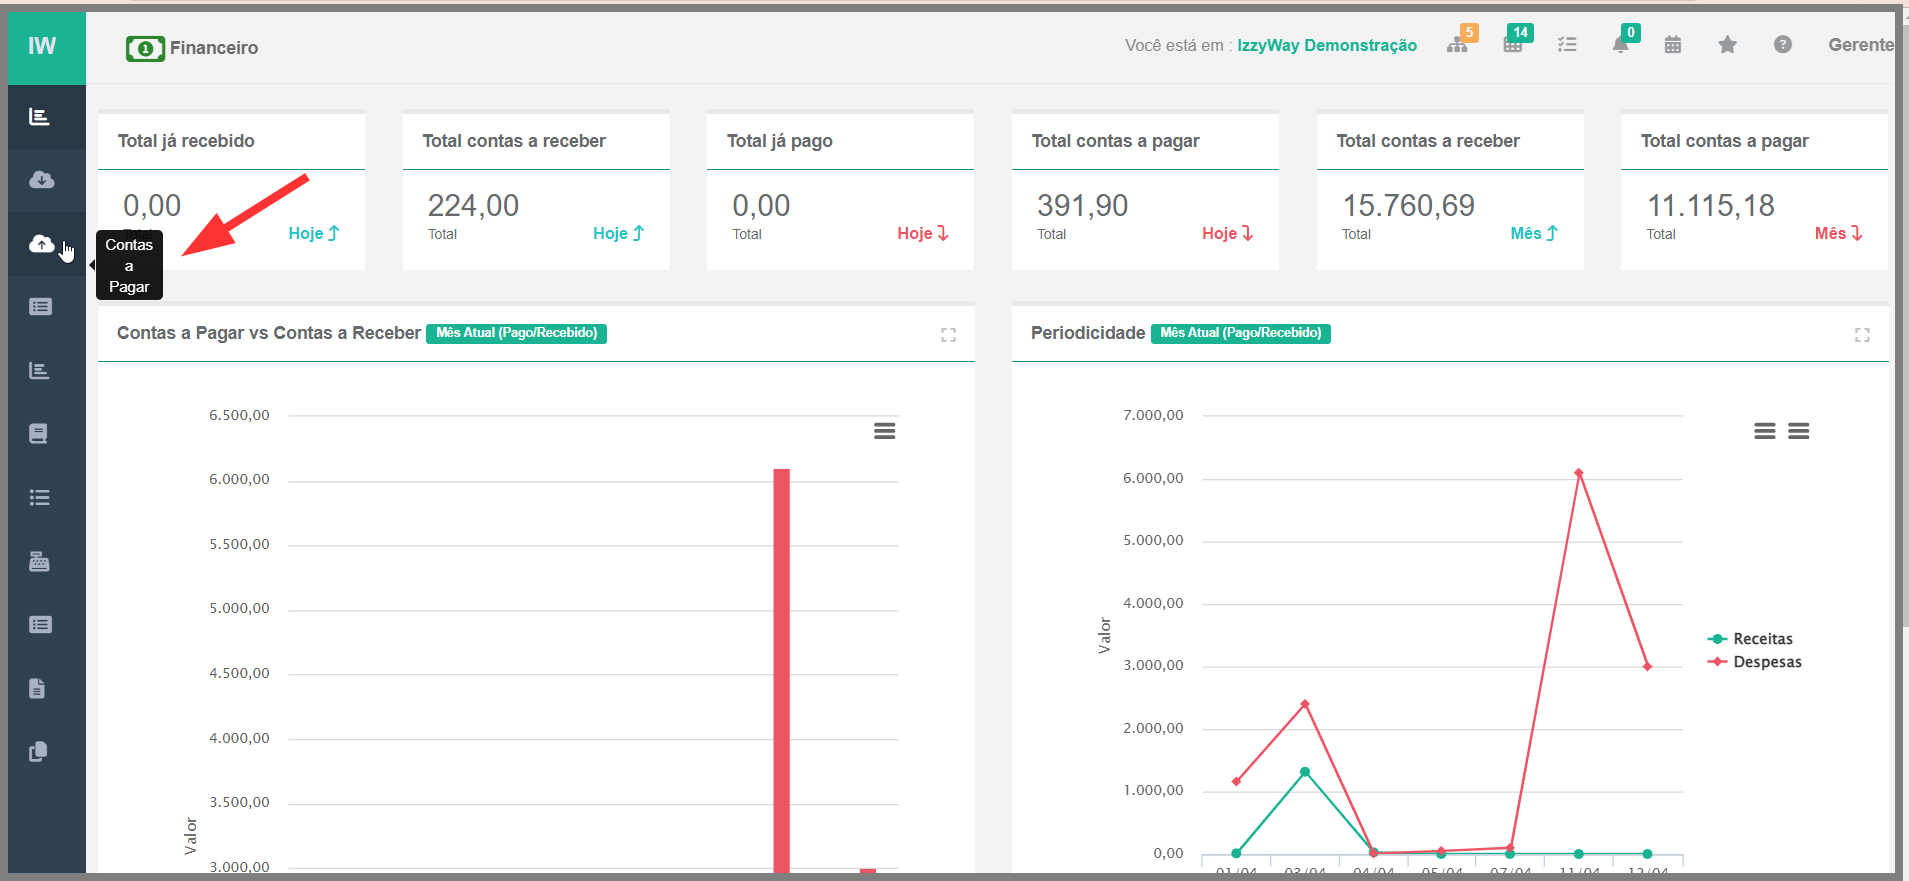Image resolution: width=1909 pixels, height=881 pixels.
Task: Open the book icon in the sidebar
Action: point(38,434)
